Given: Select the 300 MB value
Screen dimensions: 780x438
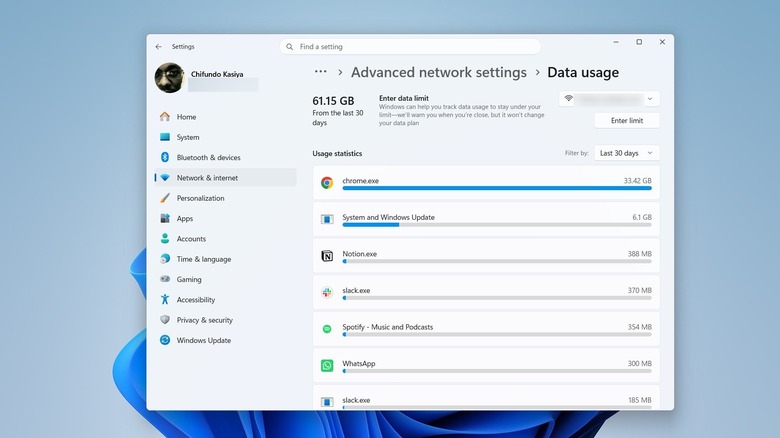Looking at the screenshot, I should point(639,364).
